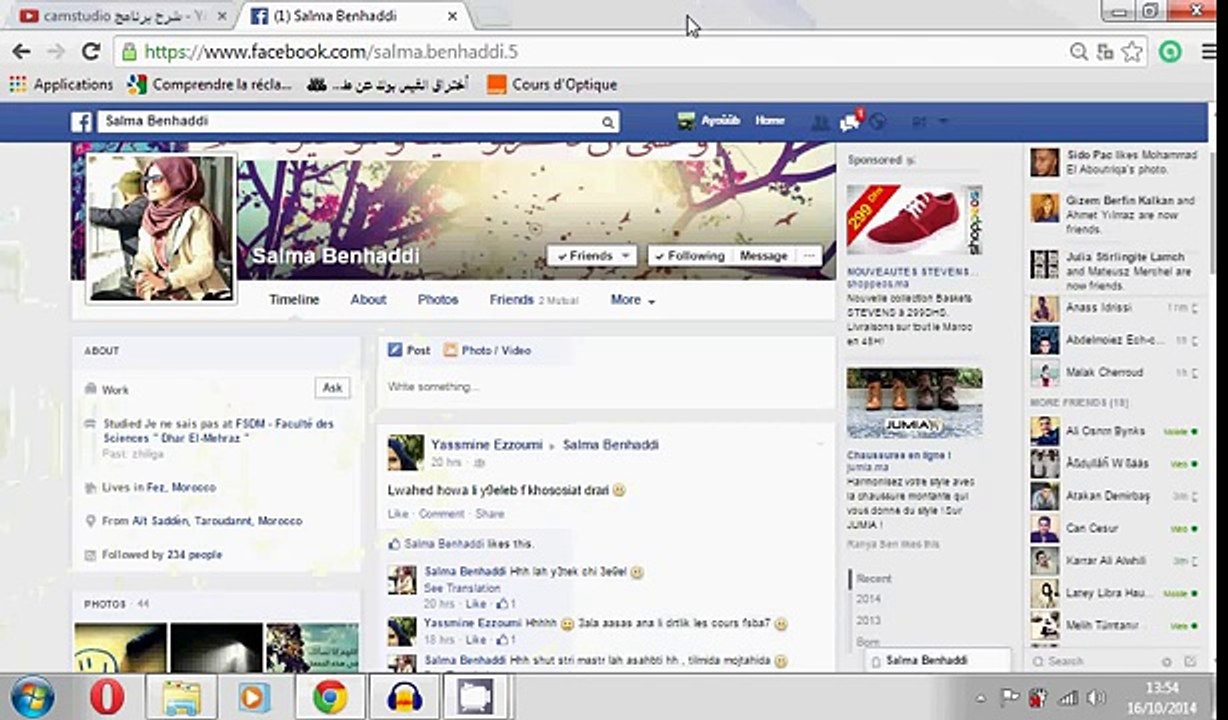This screenshot has height=720, width=1228.
Task: Click the Ask button beside Work
Action: coord(333,388)
